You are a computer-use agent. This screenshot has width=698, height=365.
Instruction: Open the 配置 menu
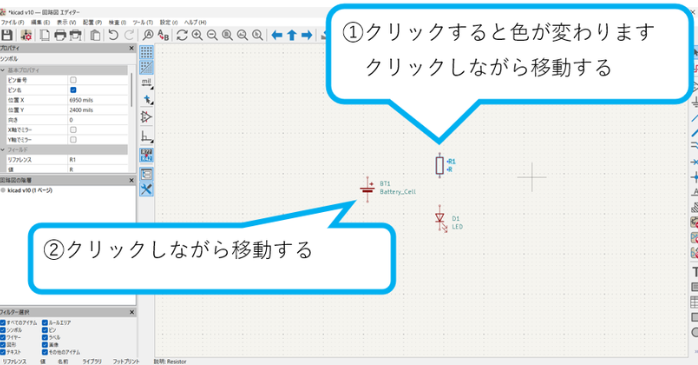(92, 22)
